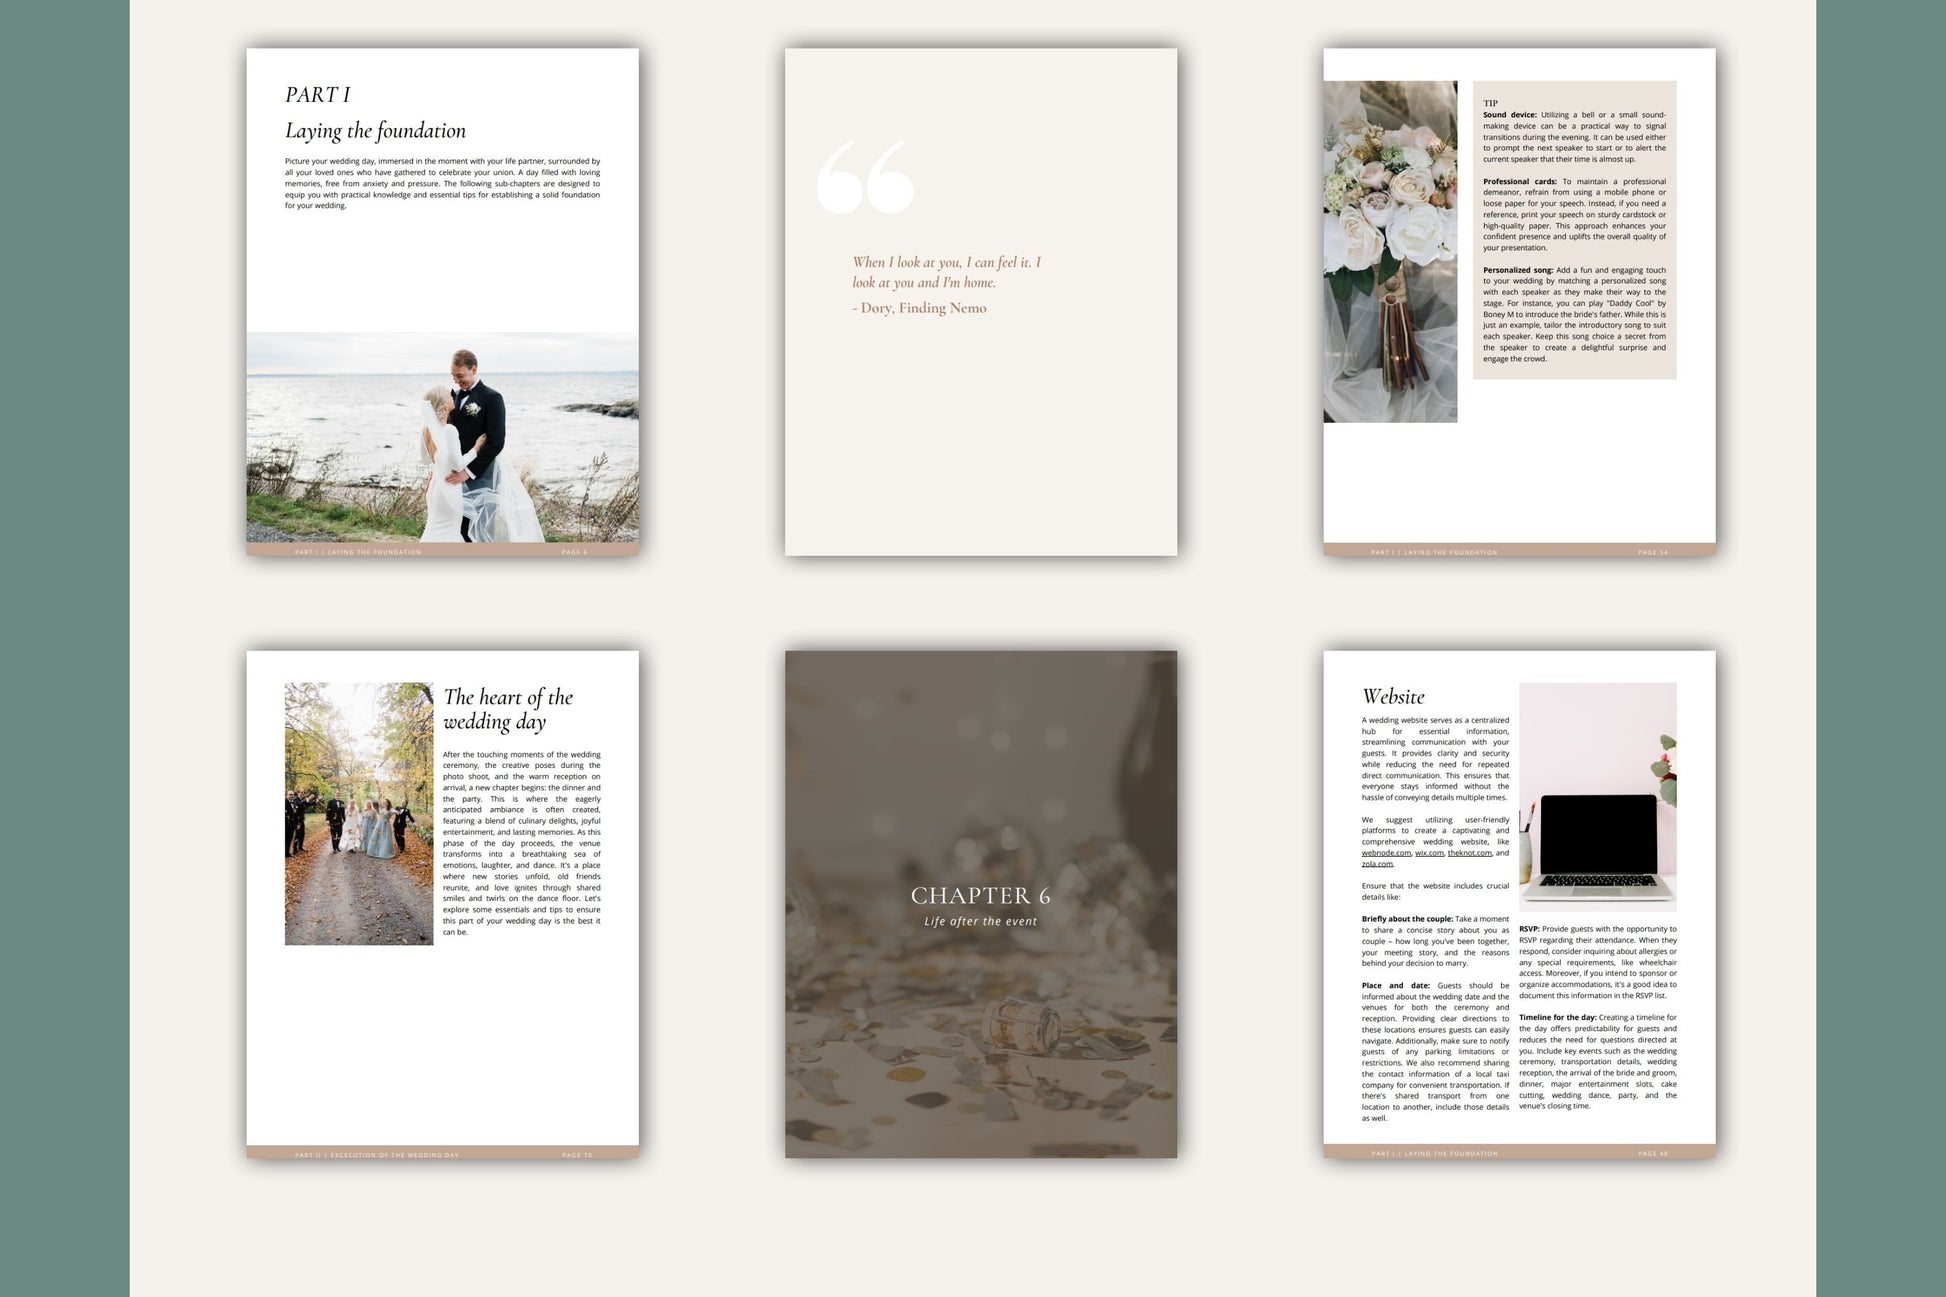The height and width of the screenshot is (1297, 1946).
Task: Click the 'Timeline for the day:' paragraph
Action: pos(1597,1062)
